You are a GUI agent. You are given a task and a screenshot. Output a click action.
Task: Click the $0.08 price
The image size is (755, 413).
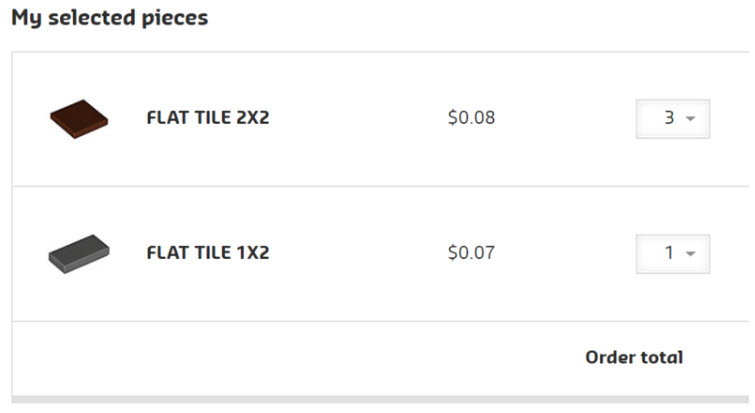pos(471,118)
